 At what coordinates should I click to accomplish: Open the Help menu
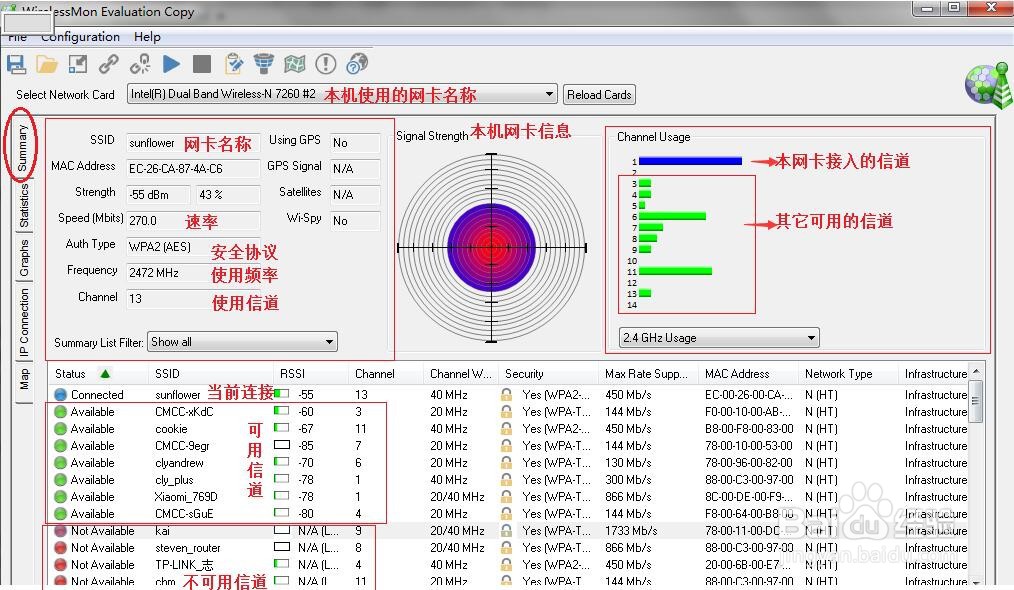pyautogui.click(x=147, y=37)
